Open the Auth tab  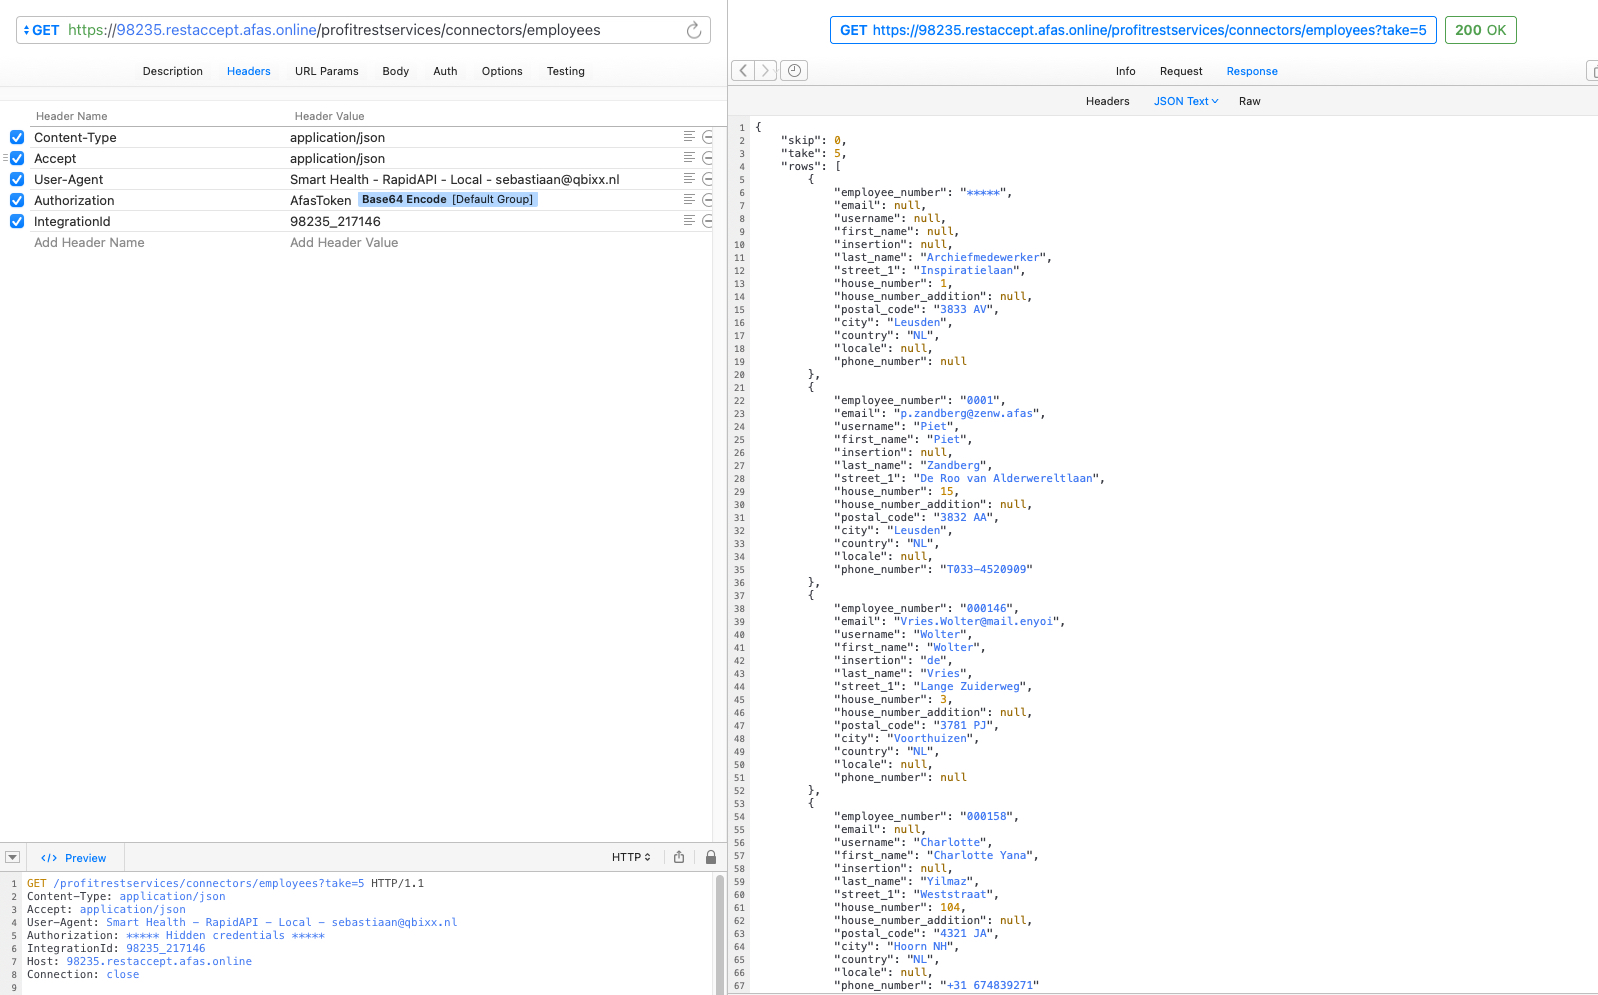445,71
